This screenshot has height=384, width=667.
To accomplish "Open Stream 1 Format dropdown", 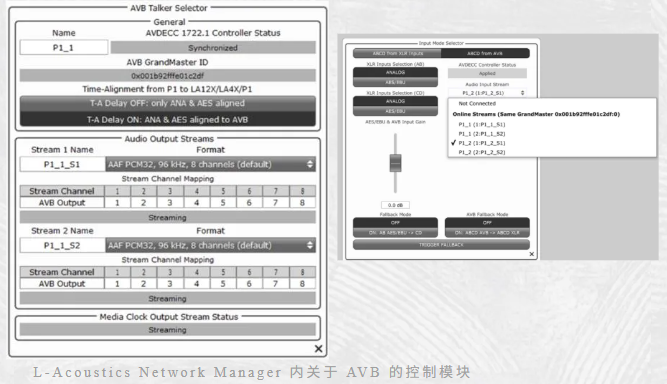I will pos(211,164).
